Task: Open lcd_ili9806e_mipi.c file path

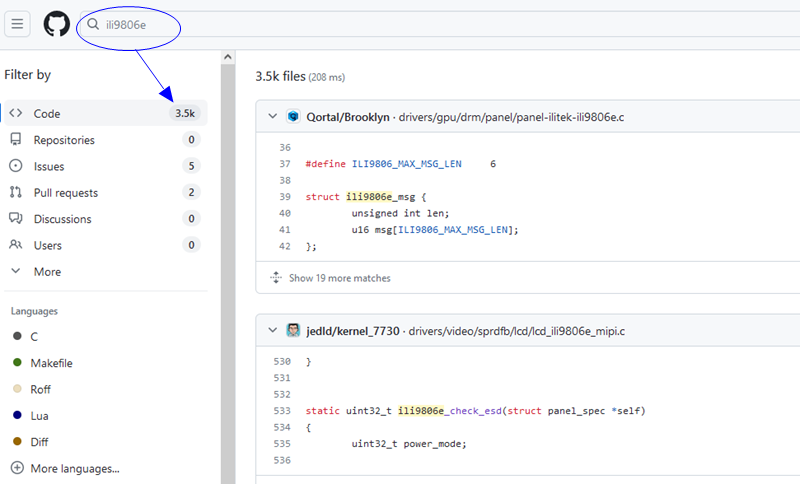Action: coord(517,331)
